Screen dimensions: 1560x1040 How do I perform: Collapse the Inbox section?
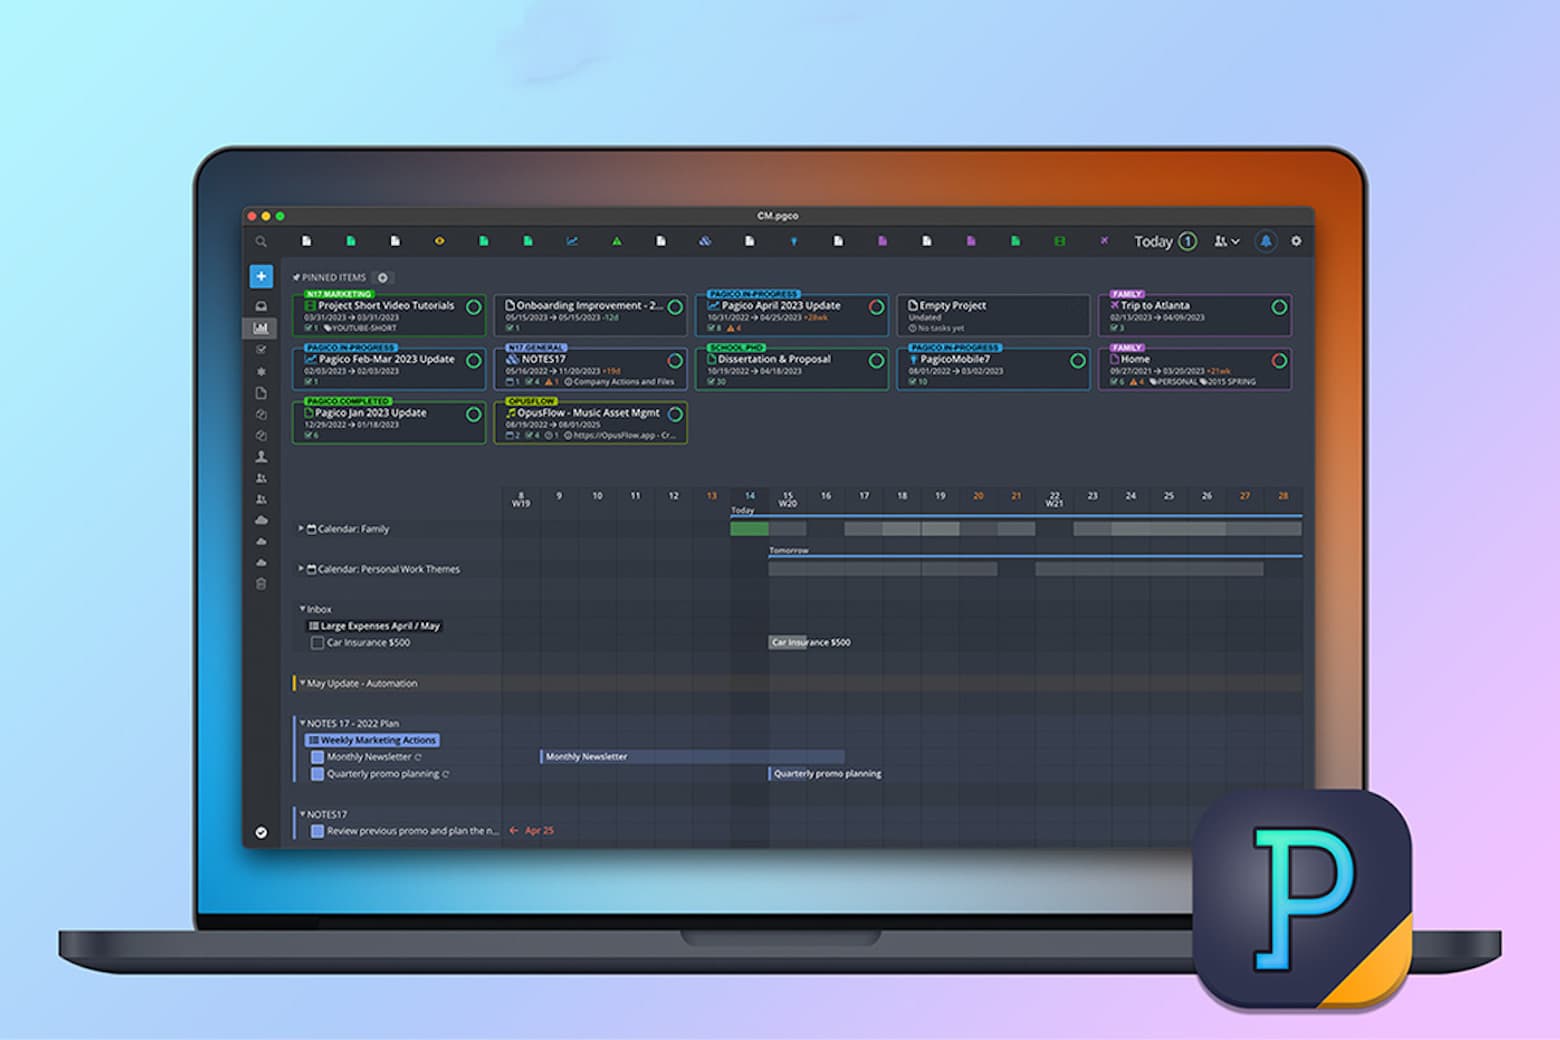(302, 609)
